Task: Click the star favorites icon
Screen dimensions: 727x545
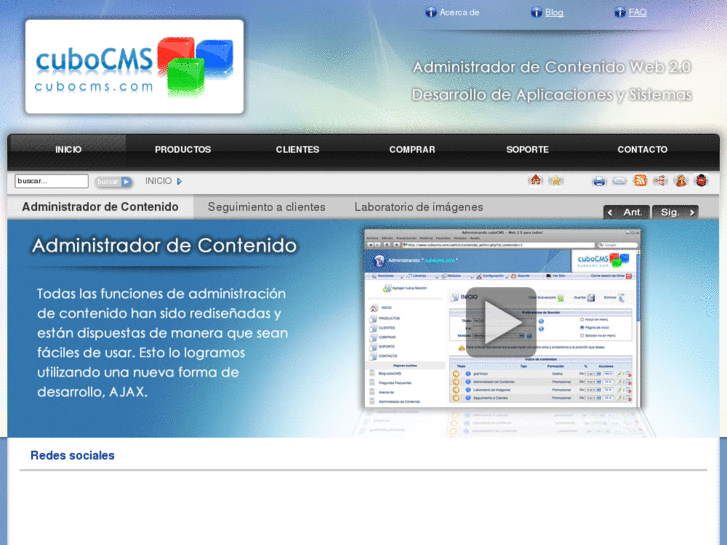Action: pyautogui.click(x=555, y=180)
